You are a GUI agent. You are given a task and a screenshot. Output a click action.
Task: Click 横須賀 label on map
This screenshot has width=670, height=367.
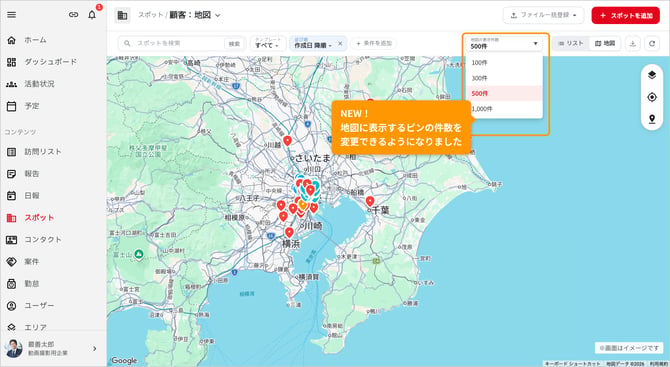coord(309,277)
